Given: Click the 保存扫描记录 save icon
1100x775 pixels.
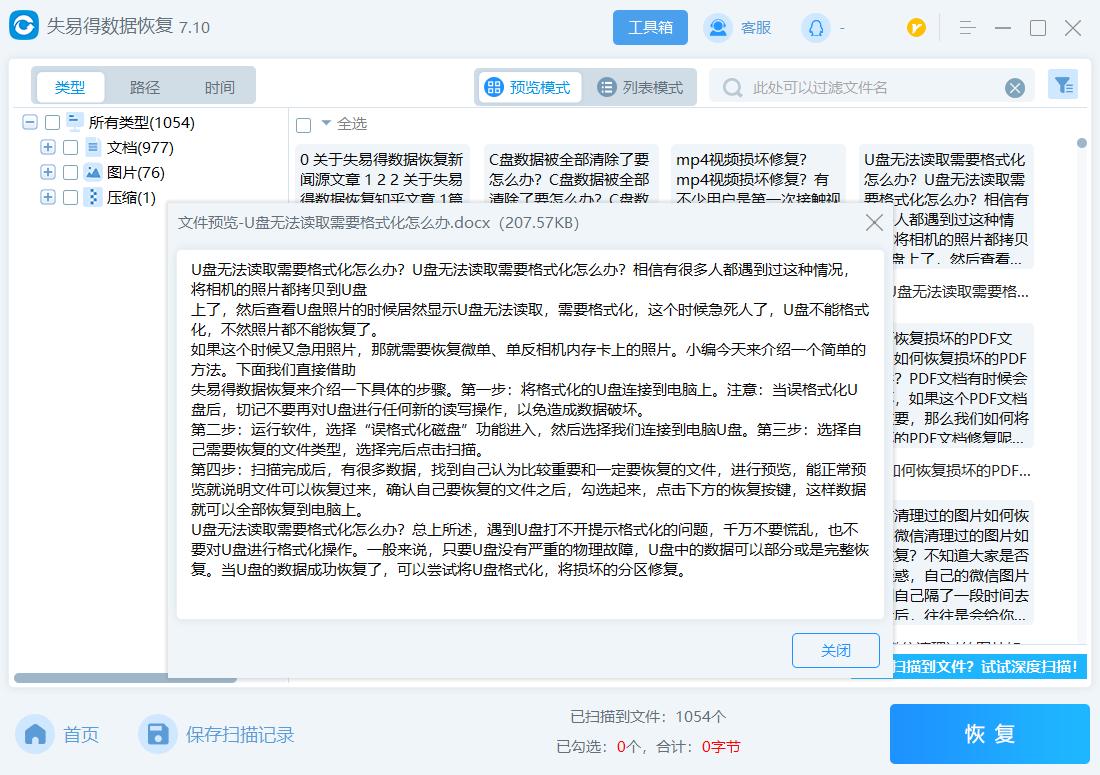Looking at the screenshot, I should click(158, 733).
